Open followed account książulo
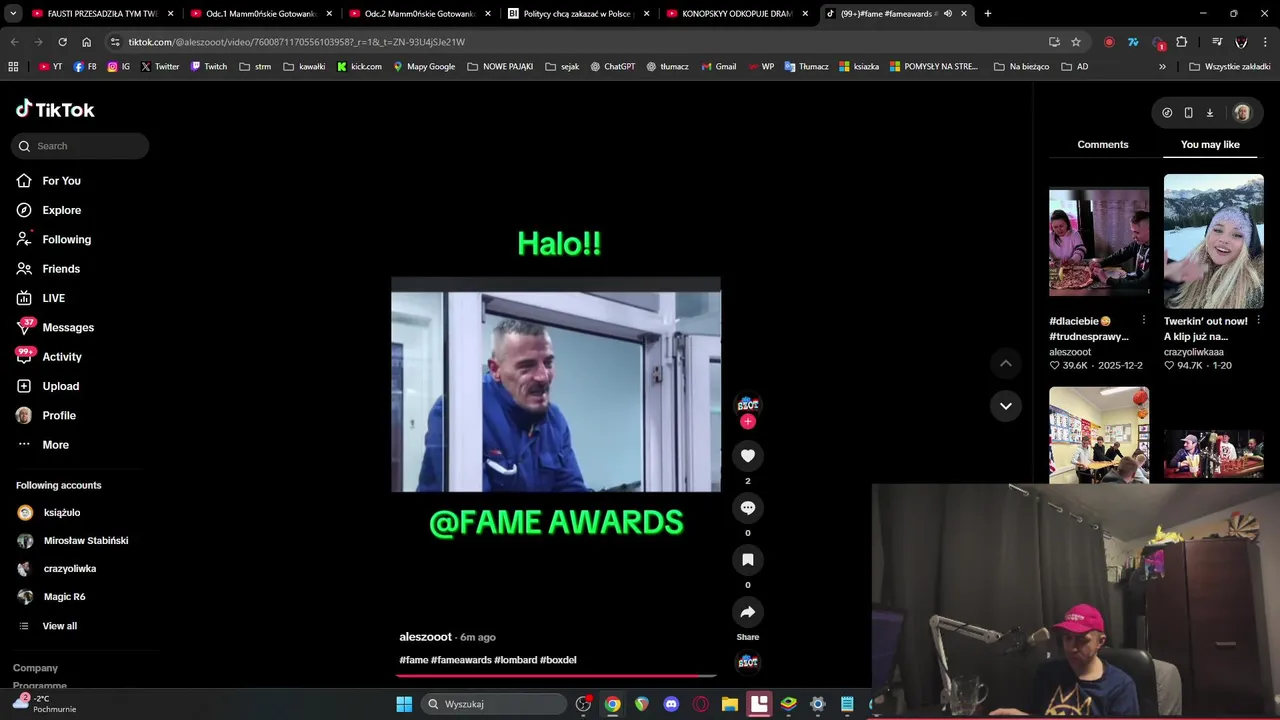Image resolution: width=1280 pixels, height=720 pixels. (62, 513)
